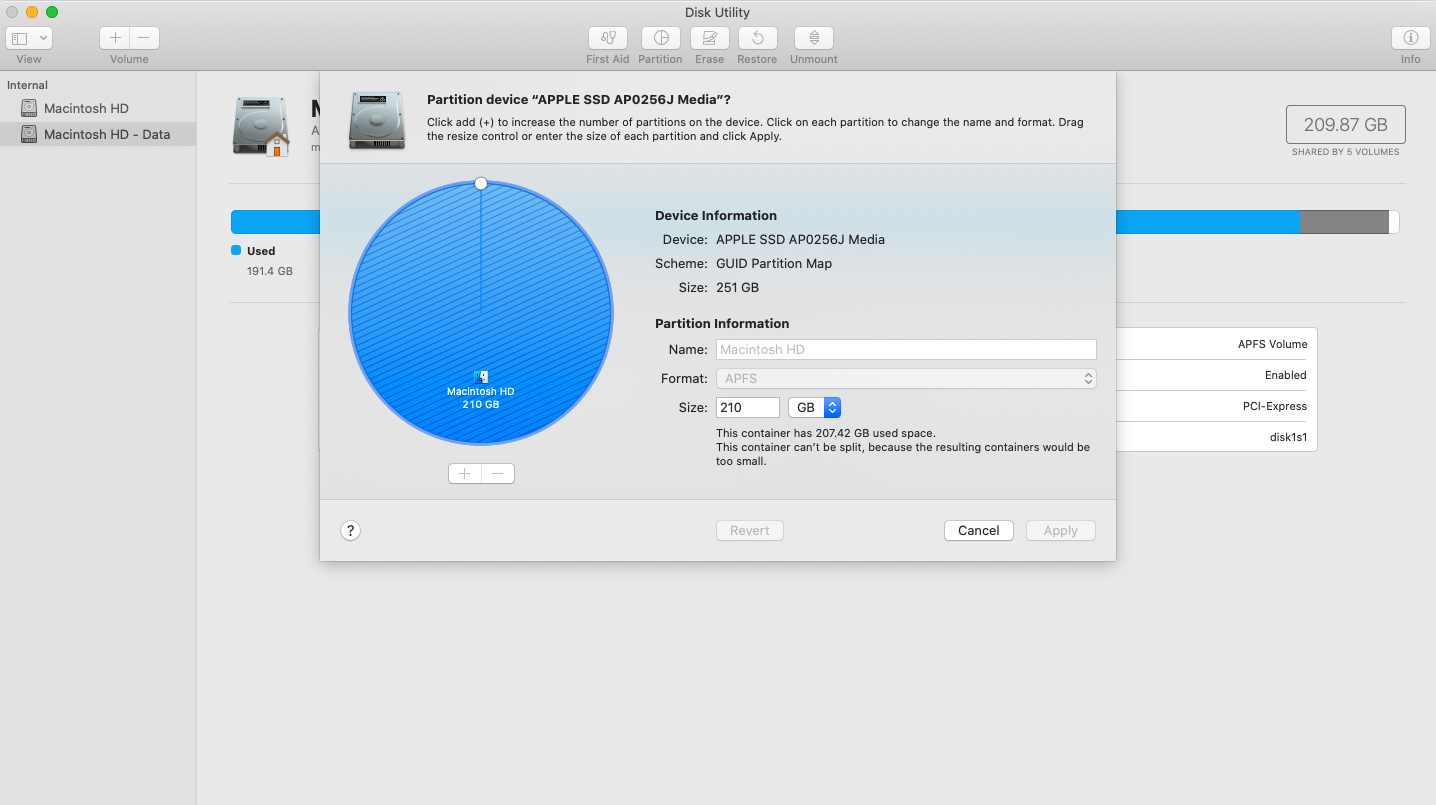
Task: Click the gray segment of the usage bar
Action: [1344, 222]
